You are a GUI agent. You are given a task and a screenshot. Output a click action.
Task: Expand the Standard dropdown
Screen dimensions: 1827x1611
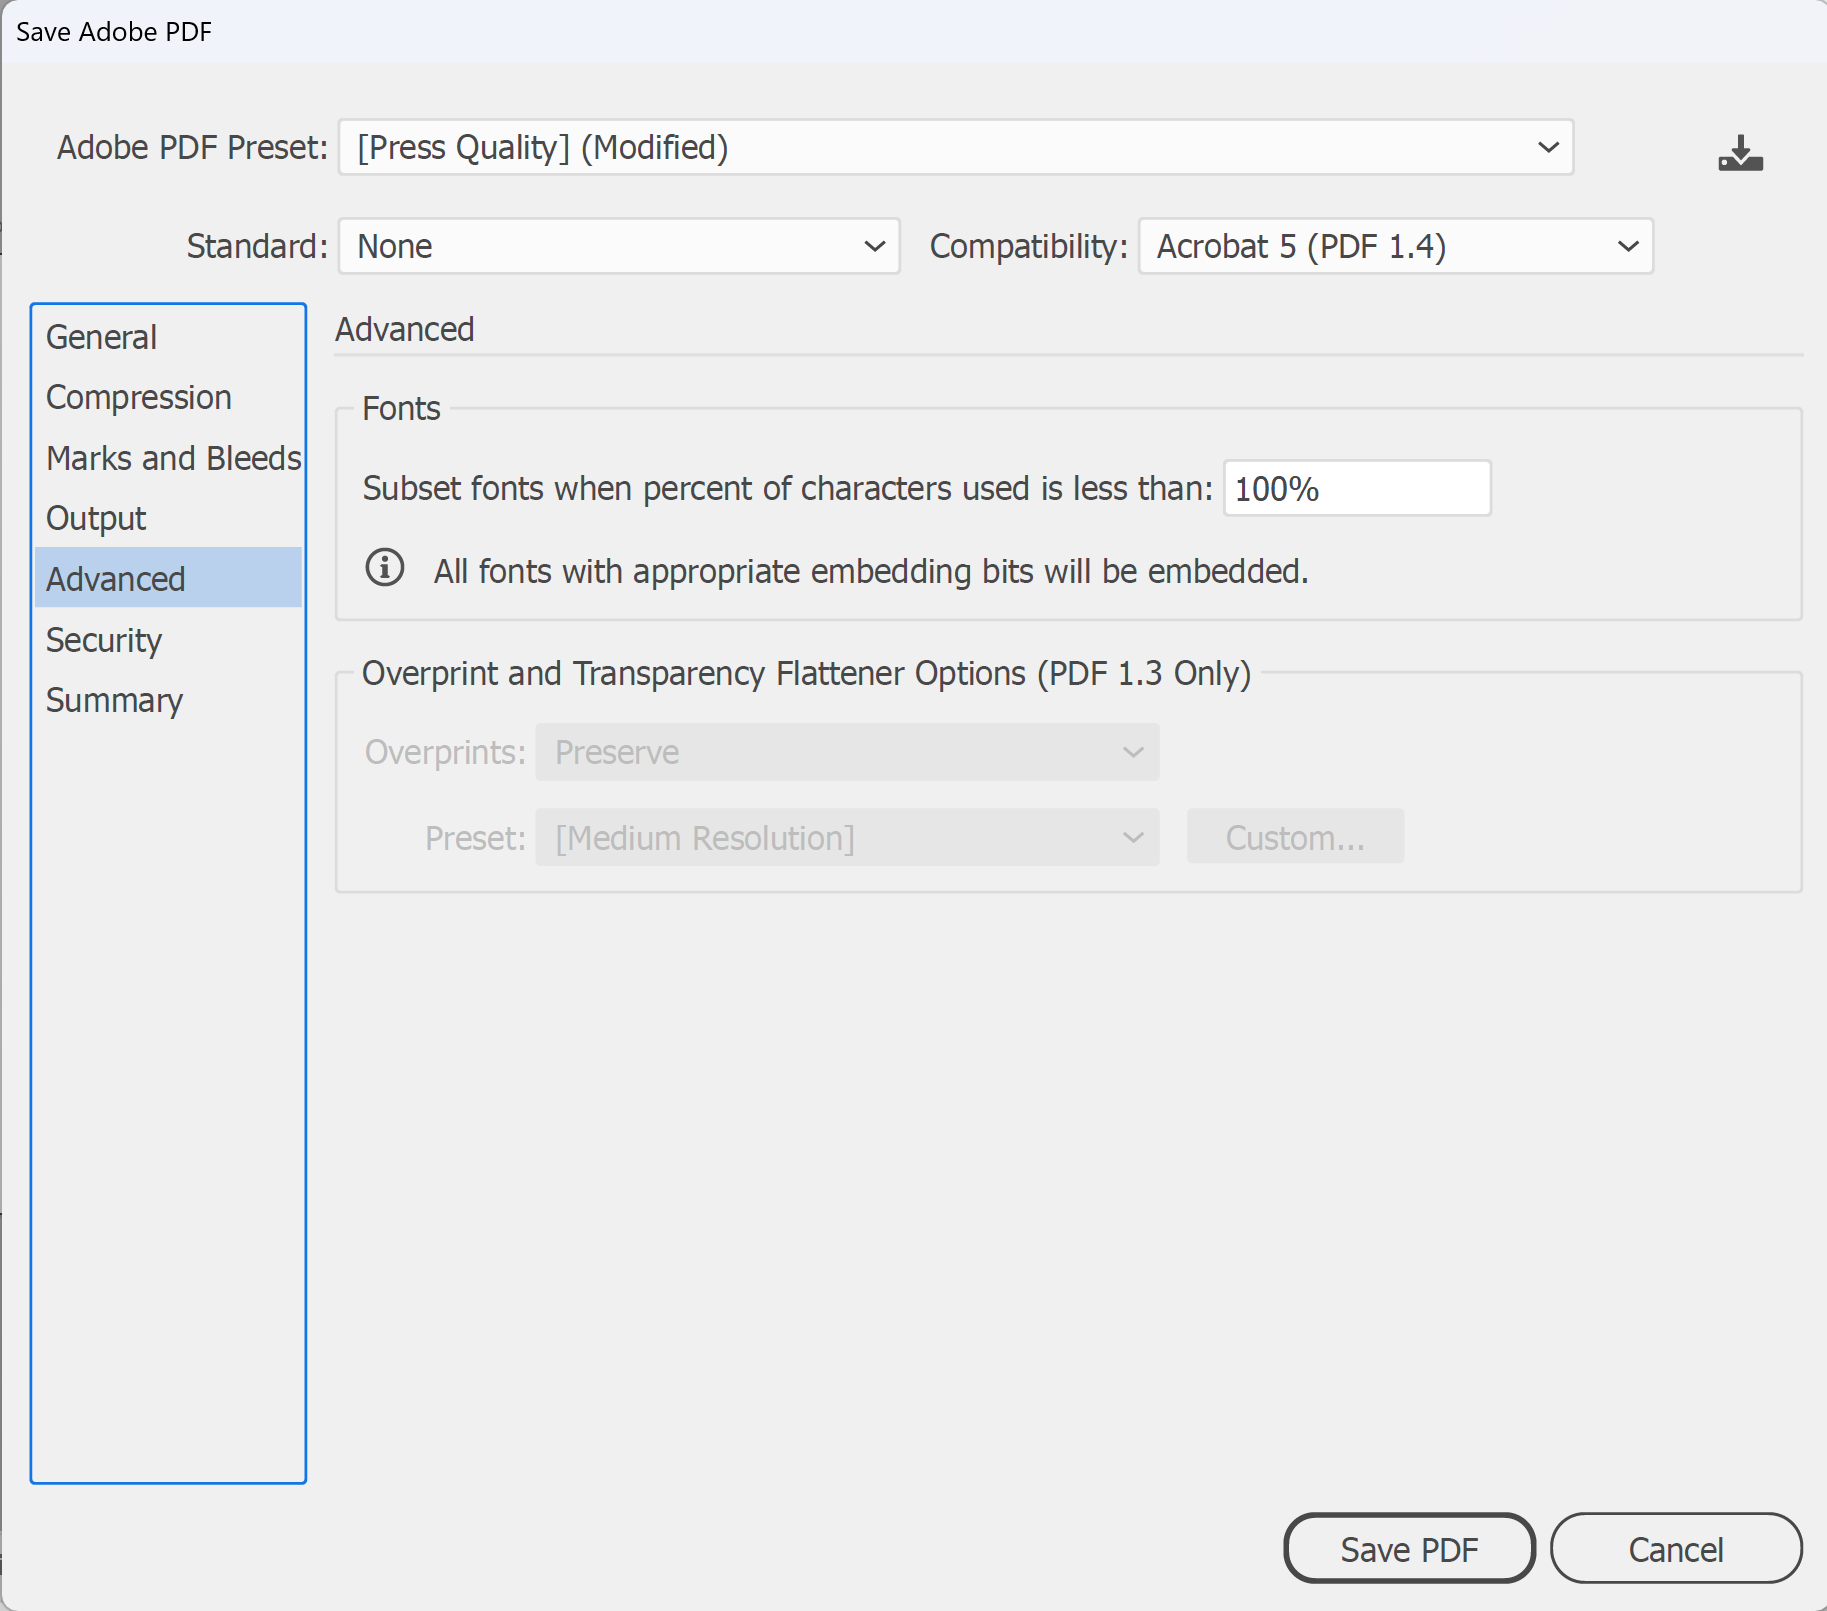(x=619, y=246)
